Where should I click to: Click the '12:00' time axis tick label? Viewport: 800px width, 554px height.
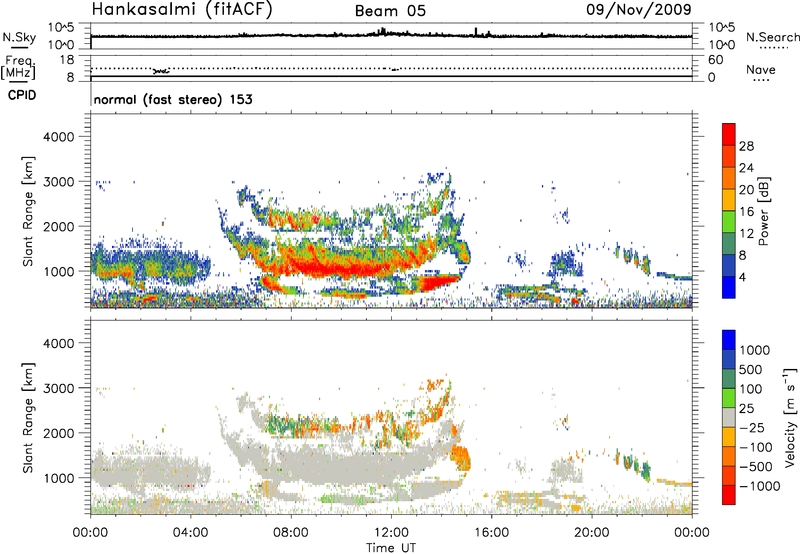[391, 533]
